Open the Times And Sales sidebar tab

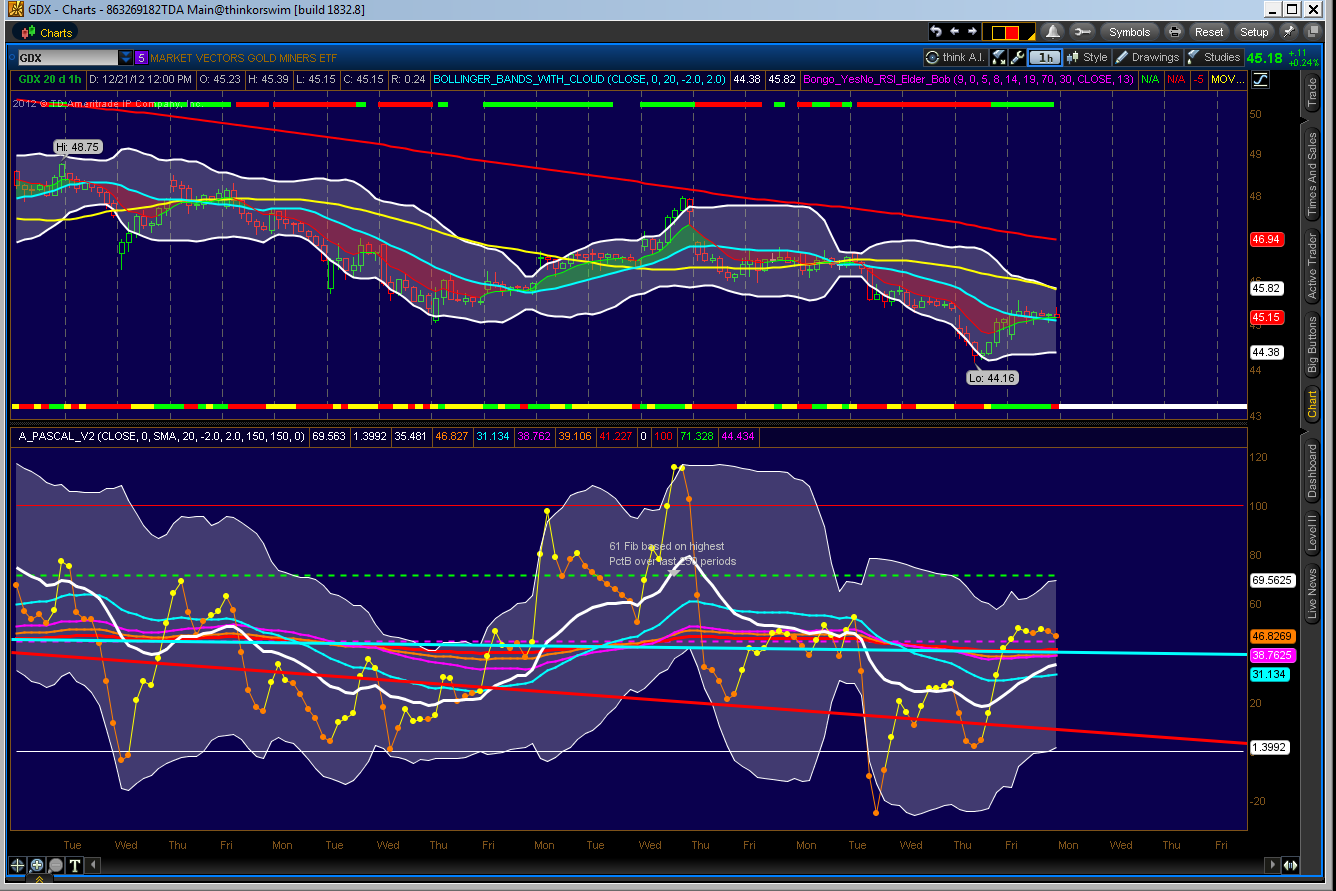[x=1313, y=175]
